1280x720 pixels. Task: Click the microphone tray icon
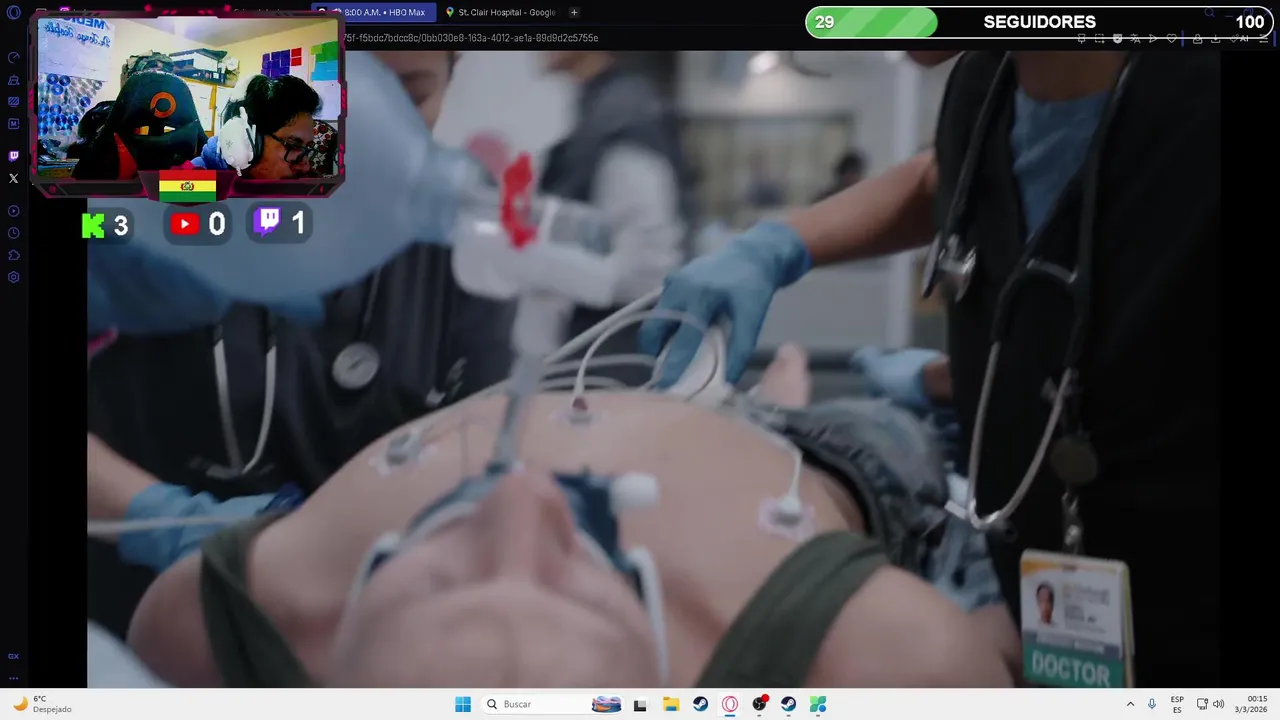(1152, 704)
